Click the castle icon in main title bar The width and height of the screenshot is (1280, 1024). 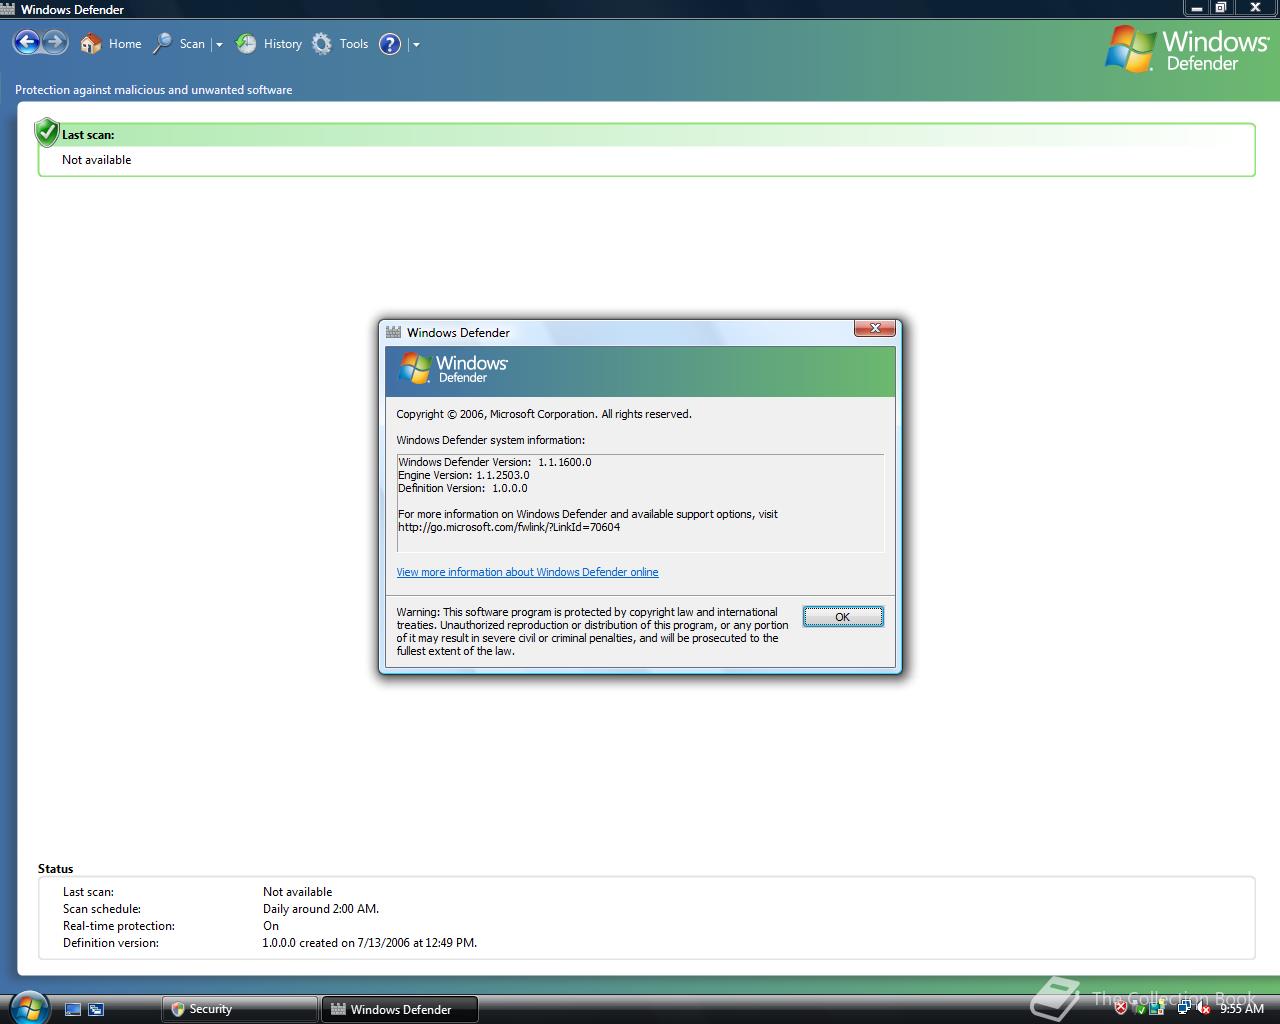(x=8, y=9)
